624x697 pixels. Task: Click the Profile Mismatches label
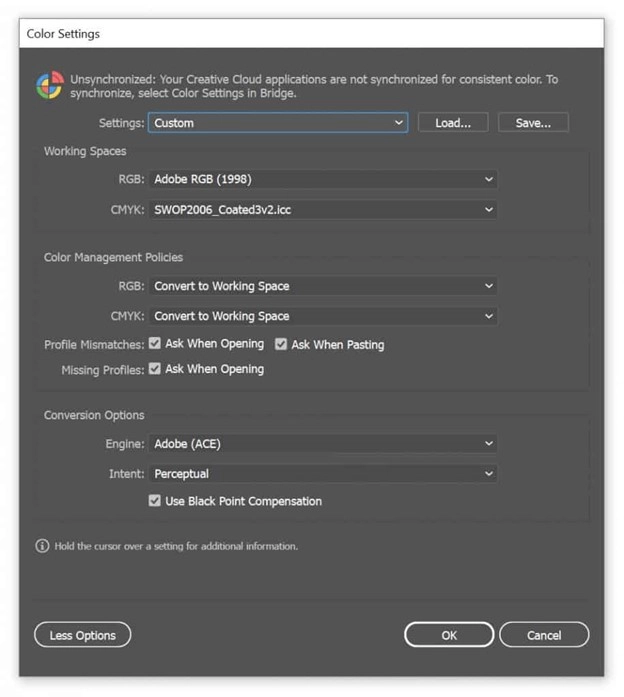[94, 344]
